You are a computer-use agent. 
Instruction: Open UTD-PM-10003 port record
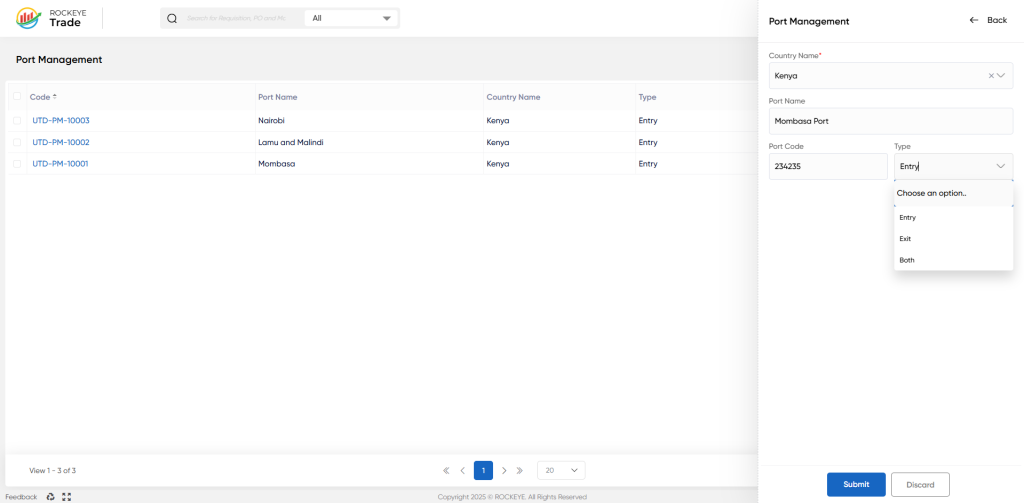tap(61, 120)
